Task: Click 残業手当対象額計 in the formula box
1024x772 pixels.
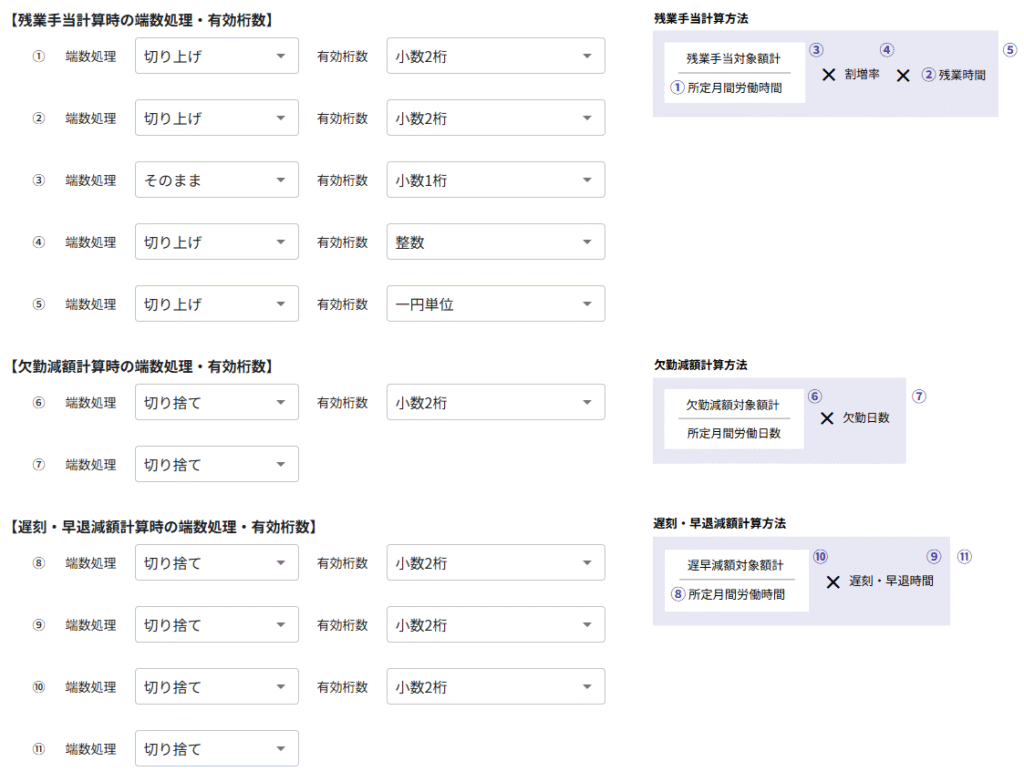Action: (733, 59)
